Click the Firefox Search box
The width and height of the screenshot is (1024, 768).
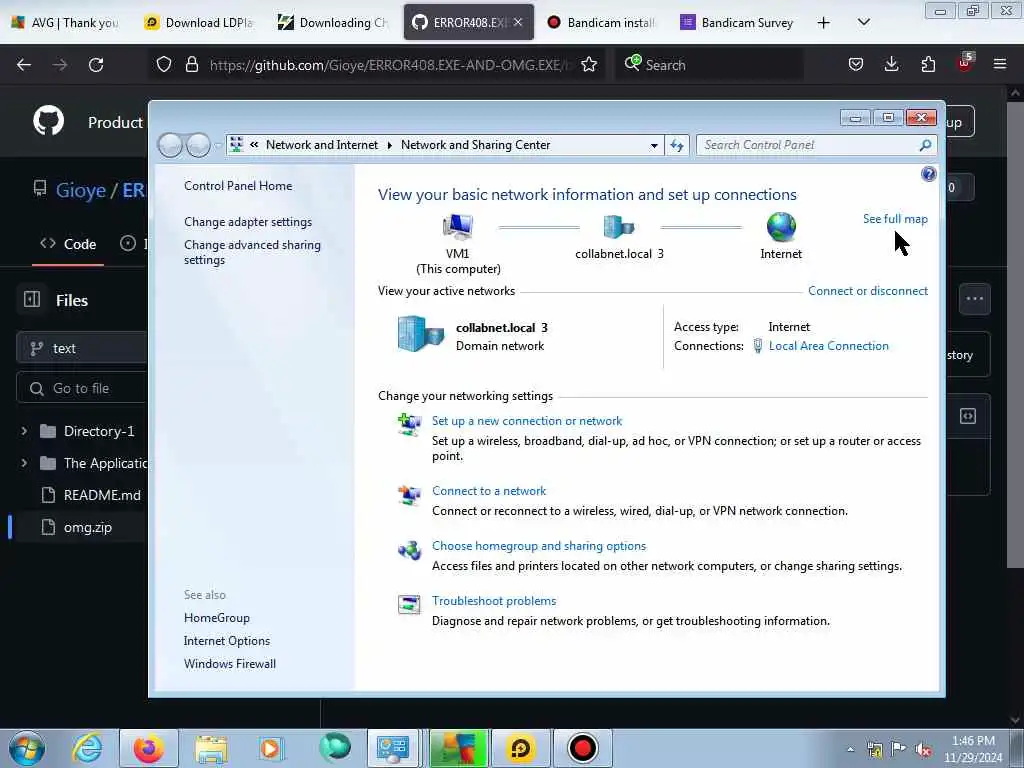[708, 65]
